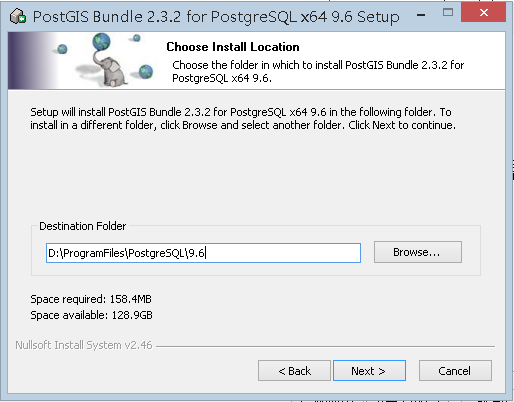Viewport: 514px width, 402px height.
Task: Cancel the PostGIS Bundle setup
Action: 455,370
